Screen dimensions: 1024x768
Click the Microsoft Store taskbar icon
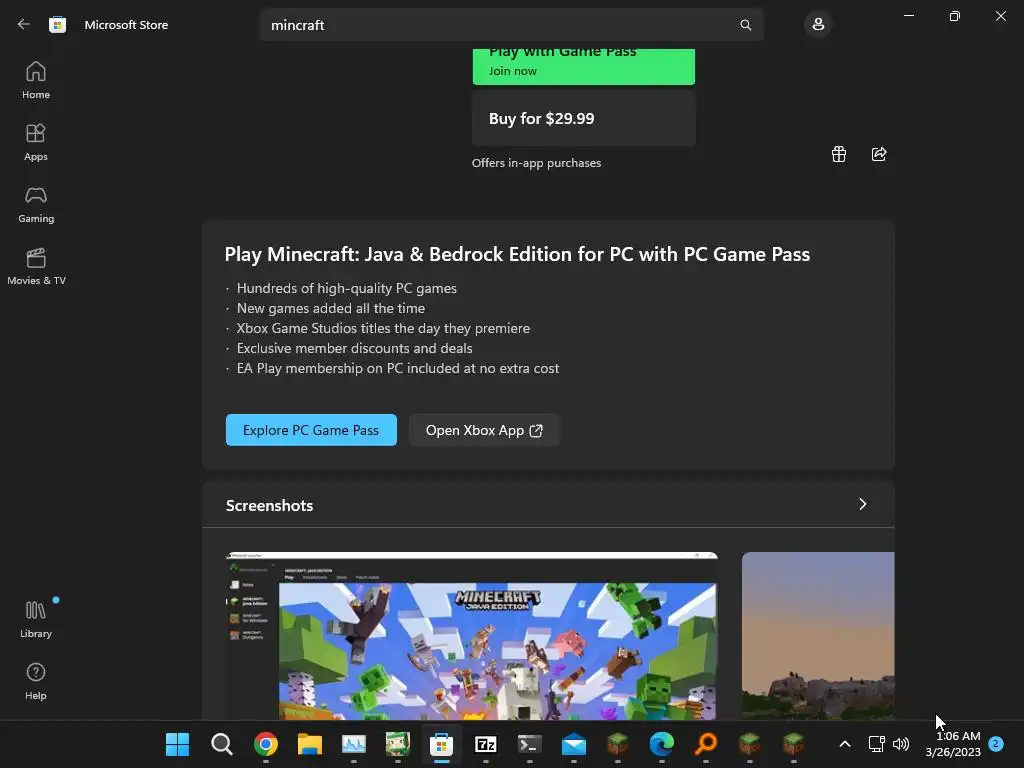tap(441, 744)
